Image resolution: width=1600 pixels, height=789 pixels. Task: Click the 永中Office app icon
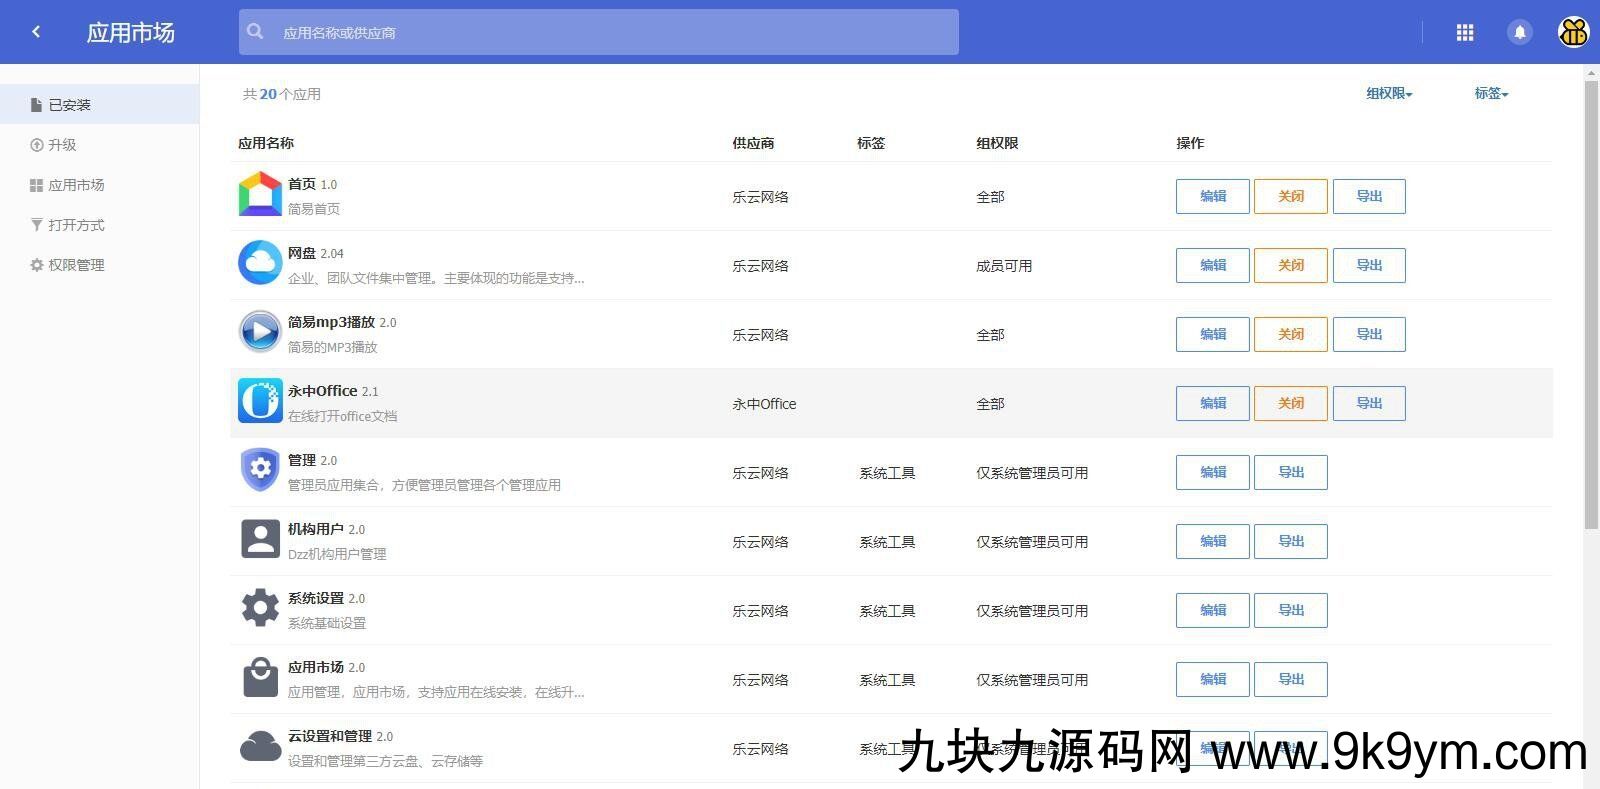pos(260,402)
